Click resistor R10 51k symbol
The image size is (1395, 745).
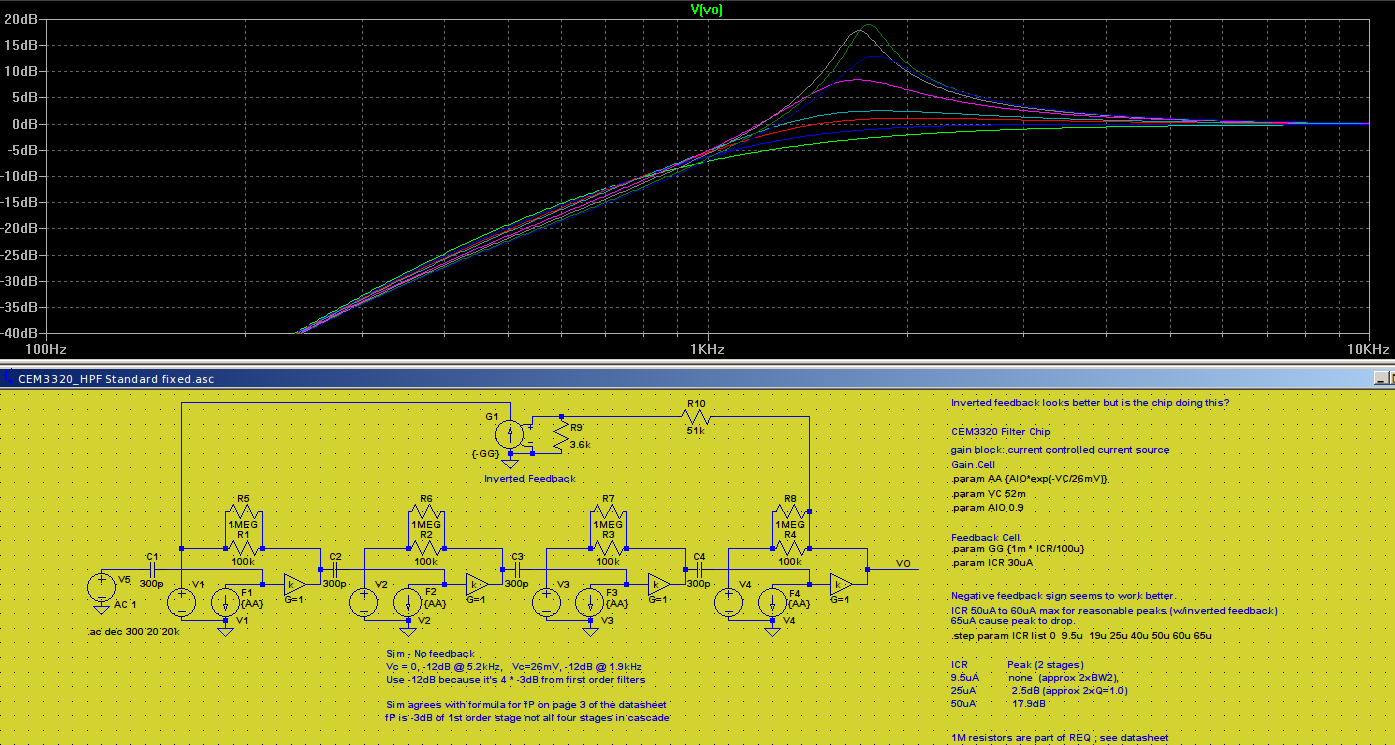(x=696, y=416)
